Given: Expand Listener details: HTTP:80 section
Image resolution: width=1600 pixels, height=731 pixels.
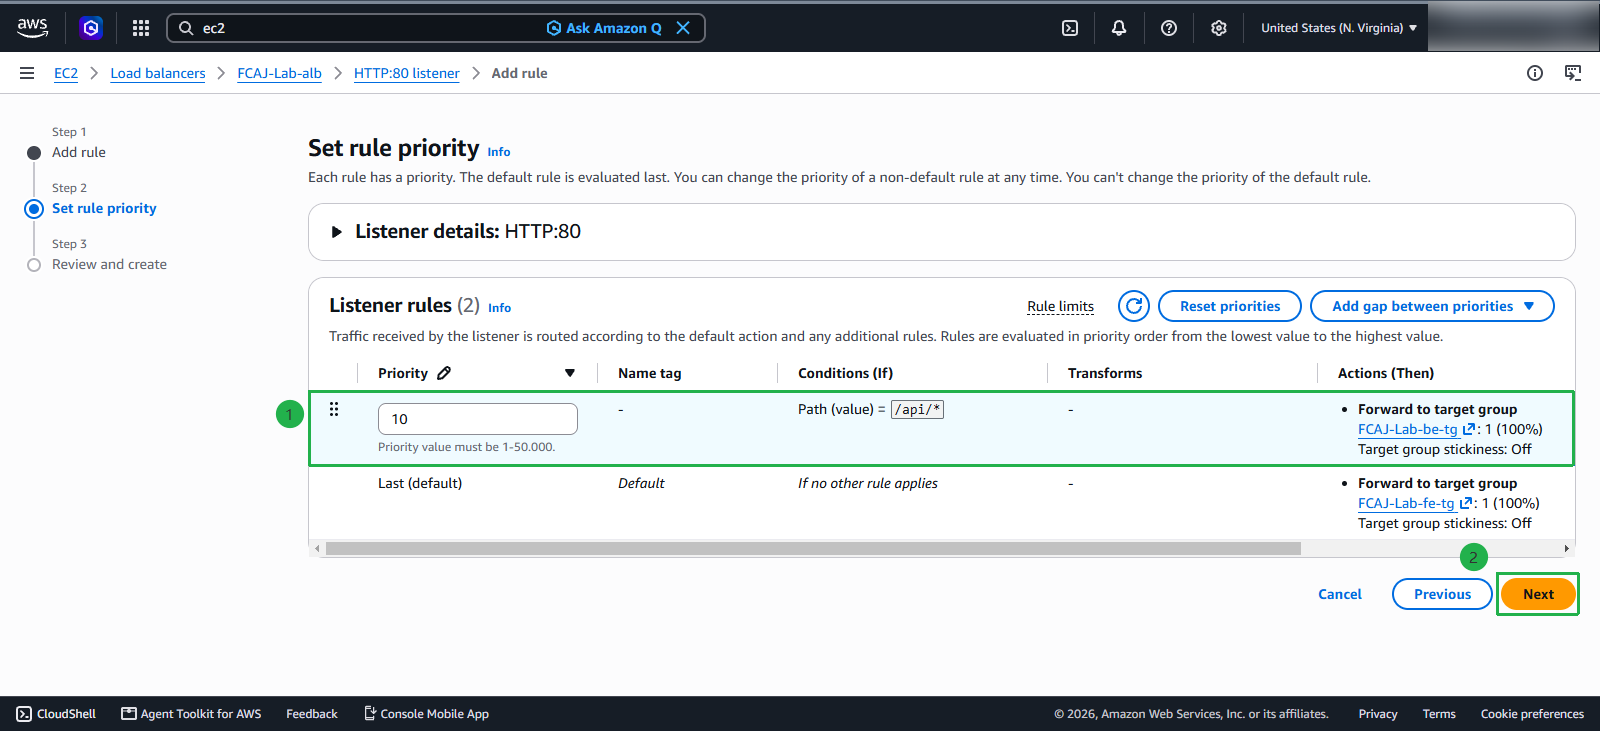Looking at the screenshot, I should pyautogui.click(x=337, y=232).
